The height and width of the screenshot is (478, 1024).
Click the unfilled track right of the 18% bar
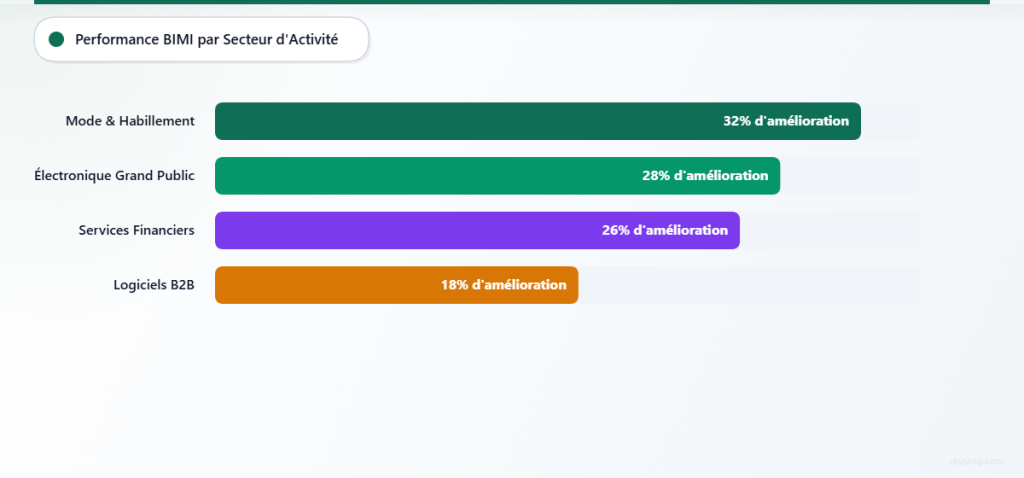pyautogui.click(x=750, y=285)
